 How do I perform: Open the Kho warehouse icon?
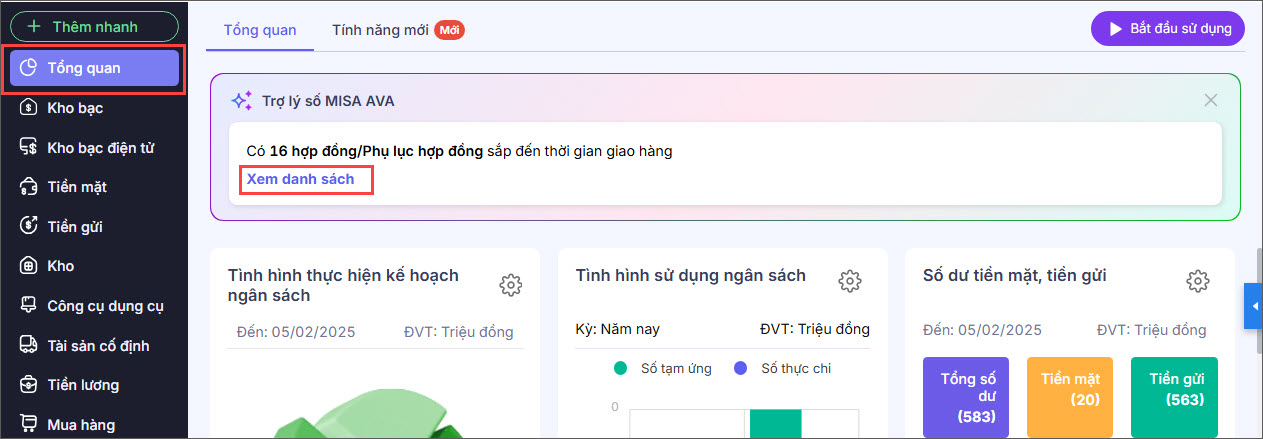pos(28,266)
